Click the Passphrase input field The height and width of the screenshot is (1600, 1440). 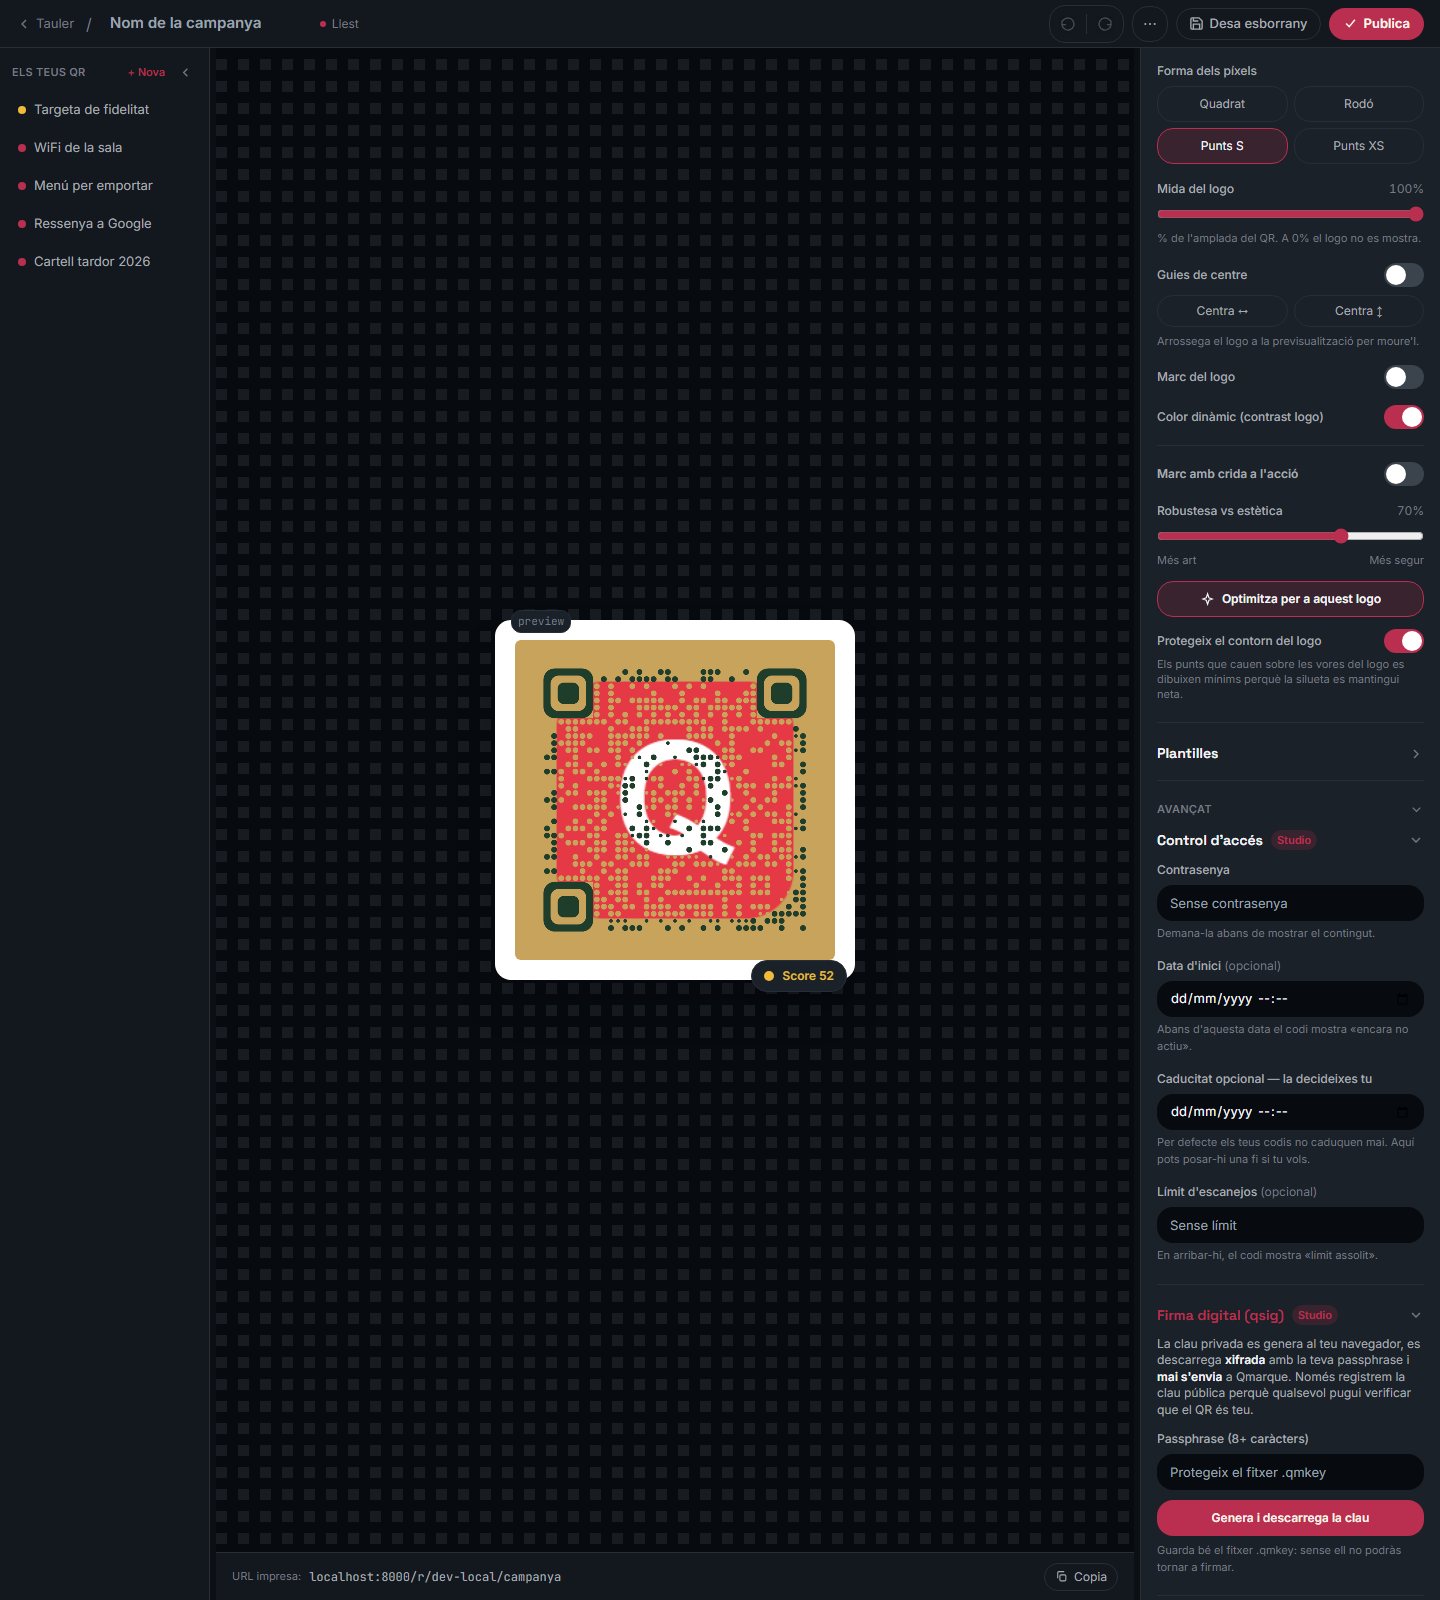pyautogui.click(x=1290, y=1472)
